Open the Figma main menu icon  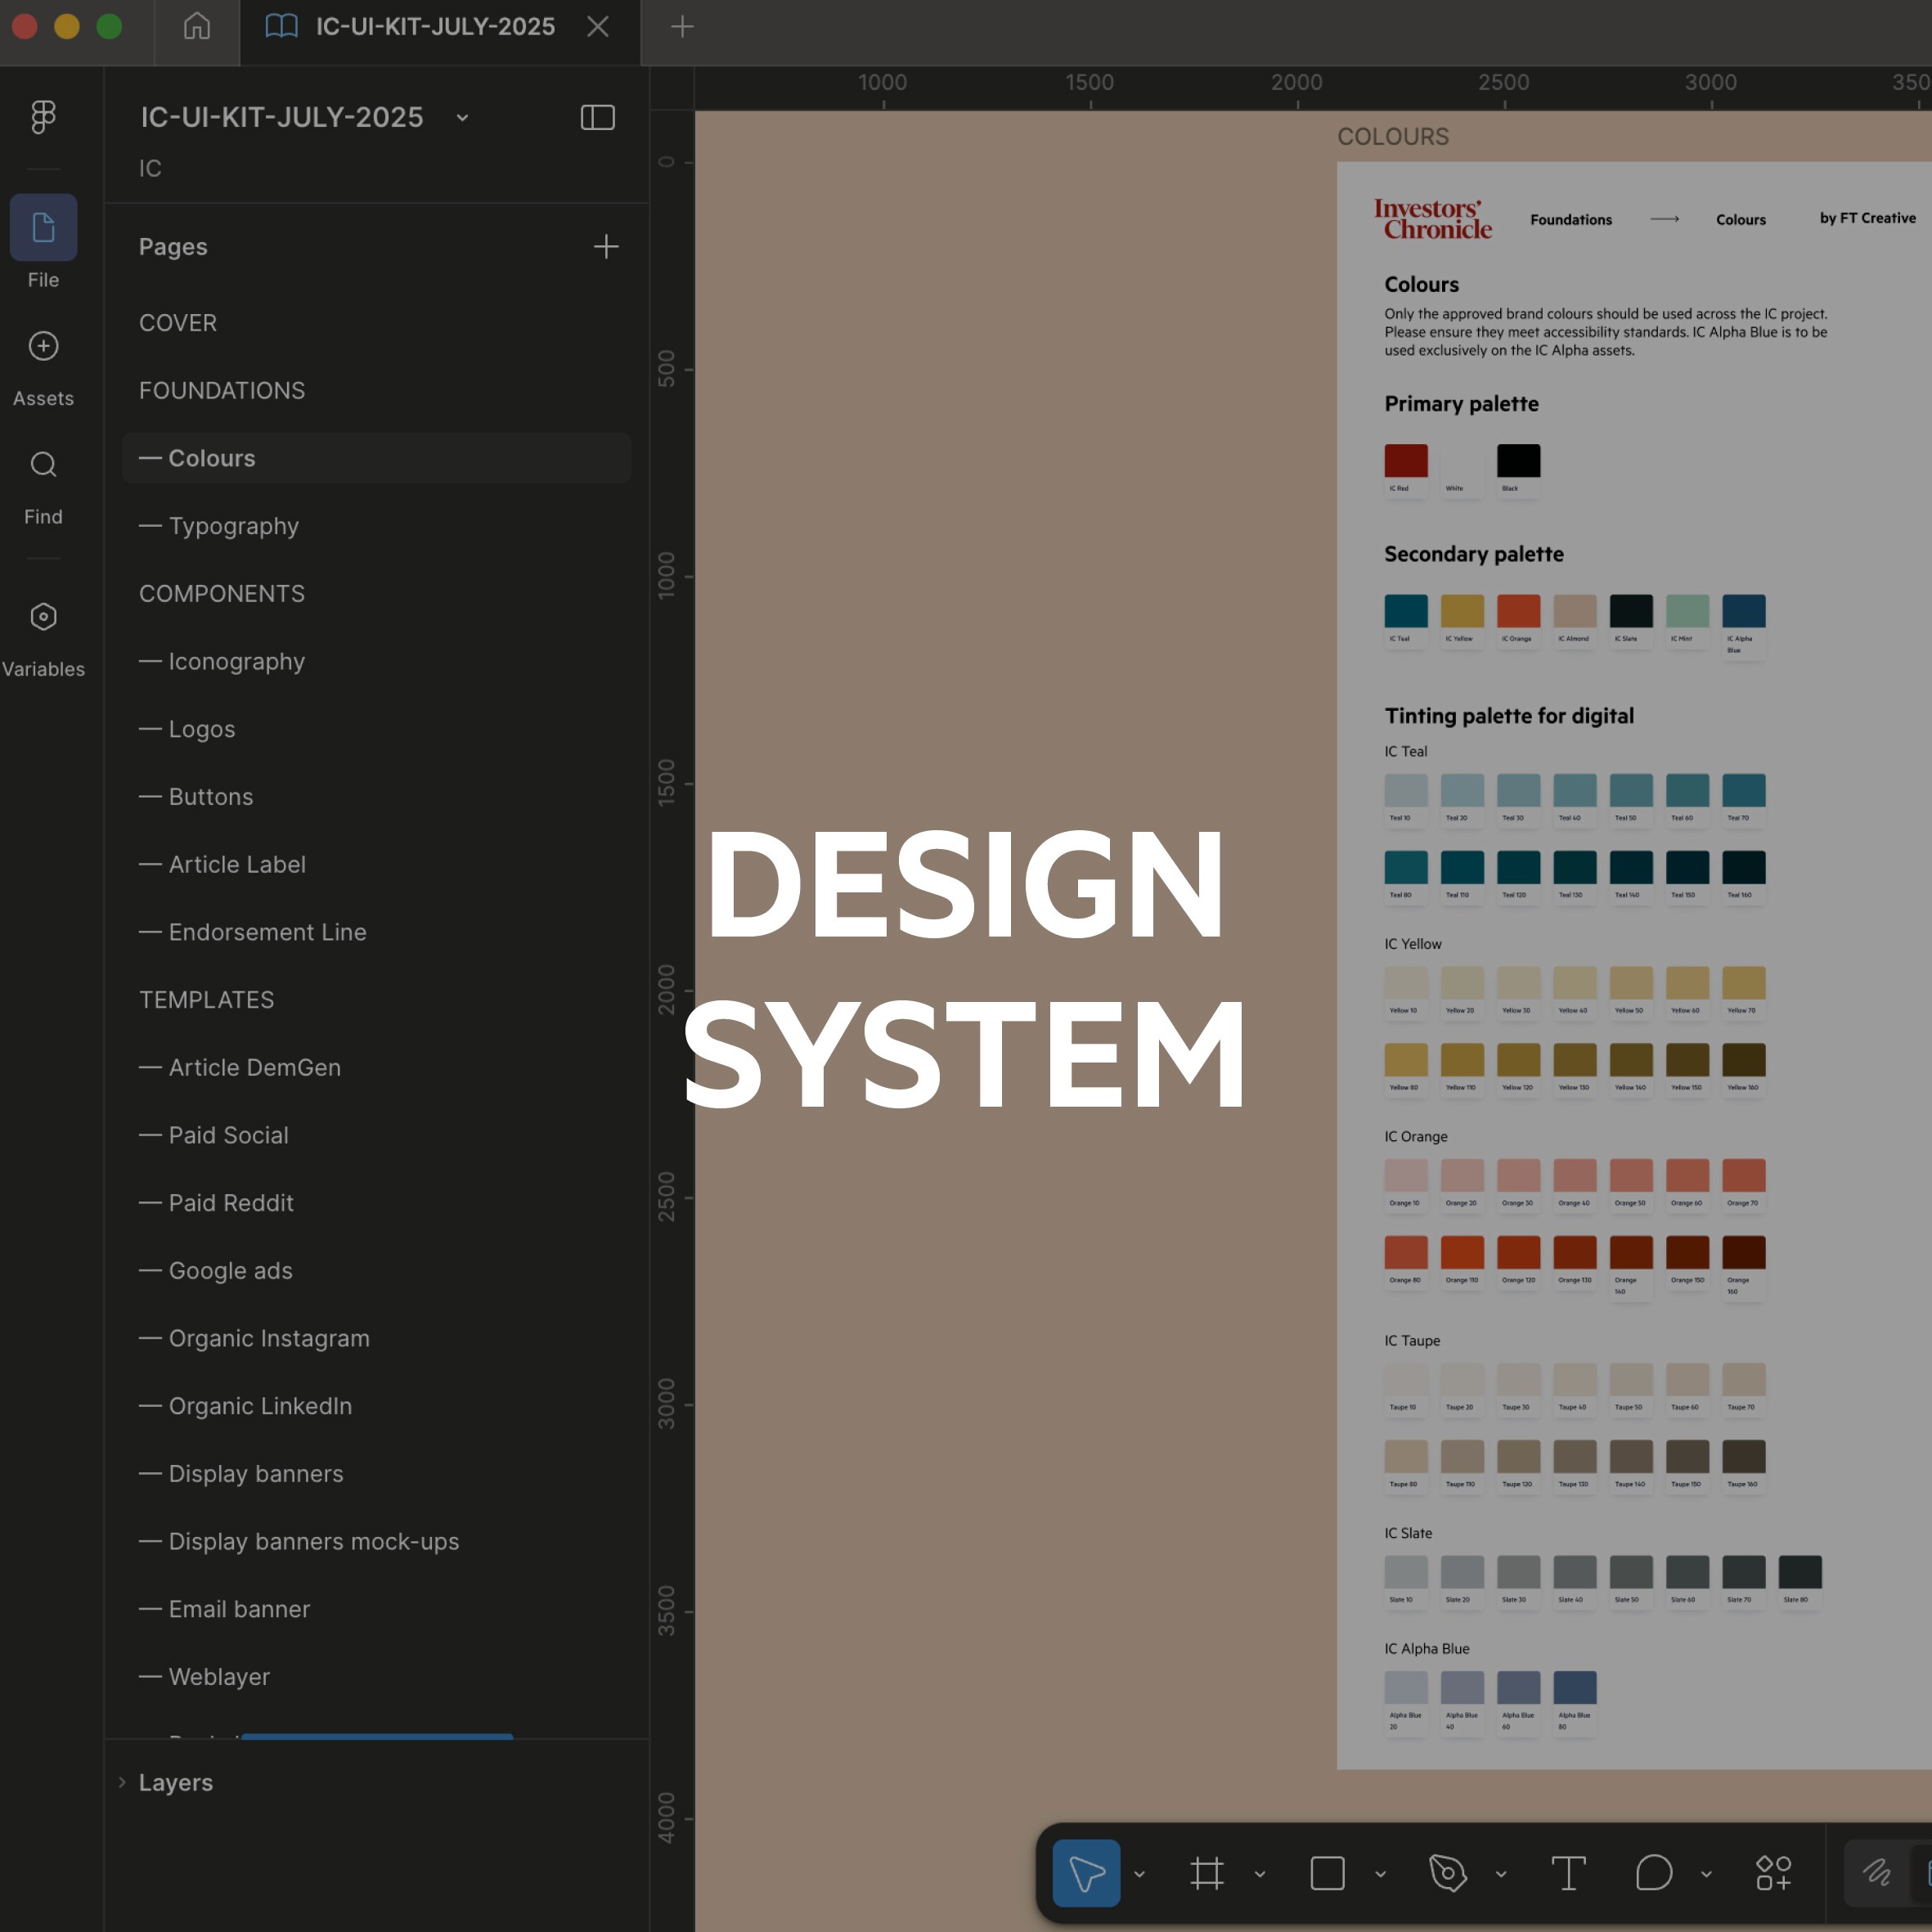pos(43,117)
